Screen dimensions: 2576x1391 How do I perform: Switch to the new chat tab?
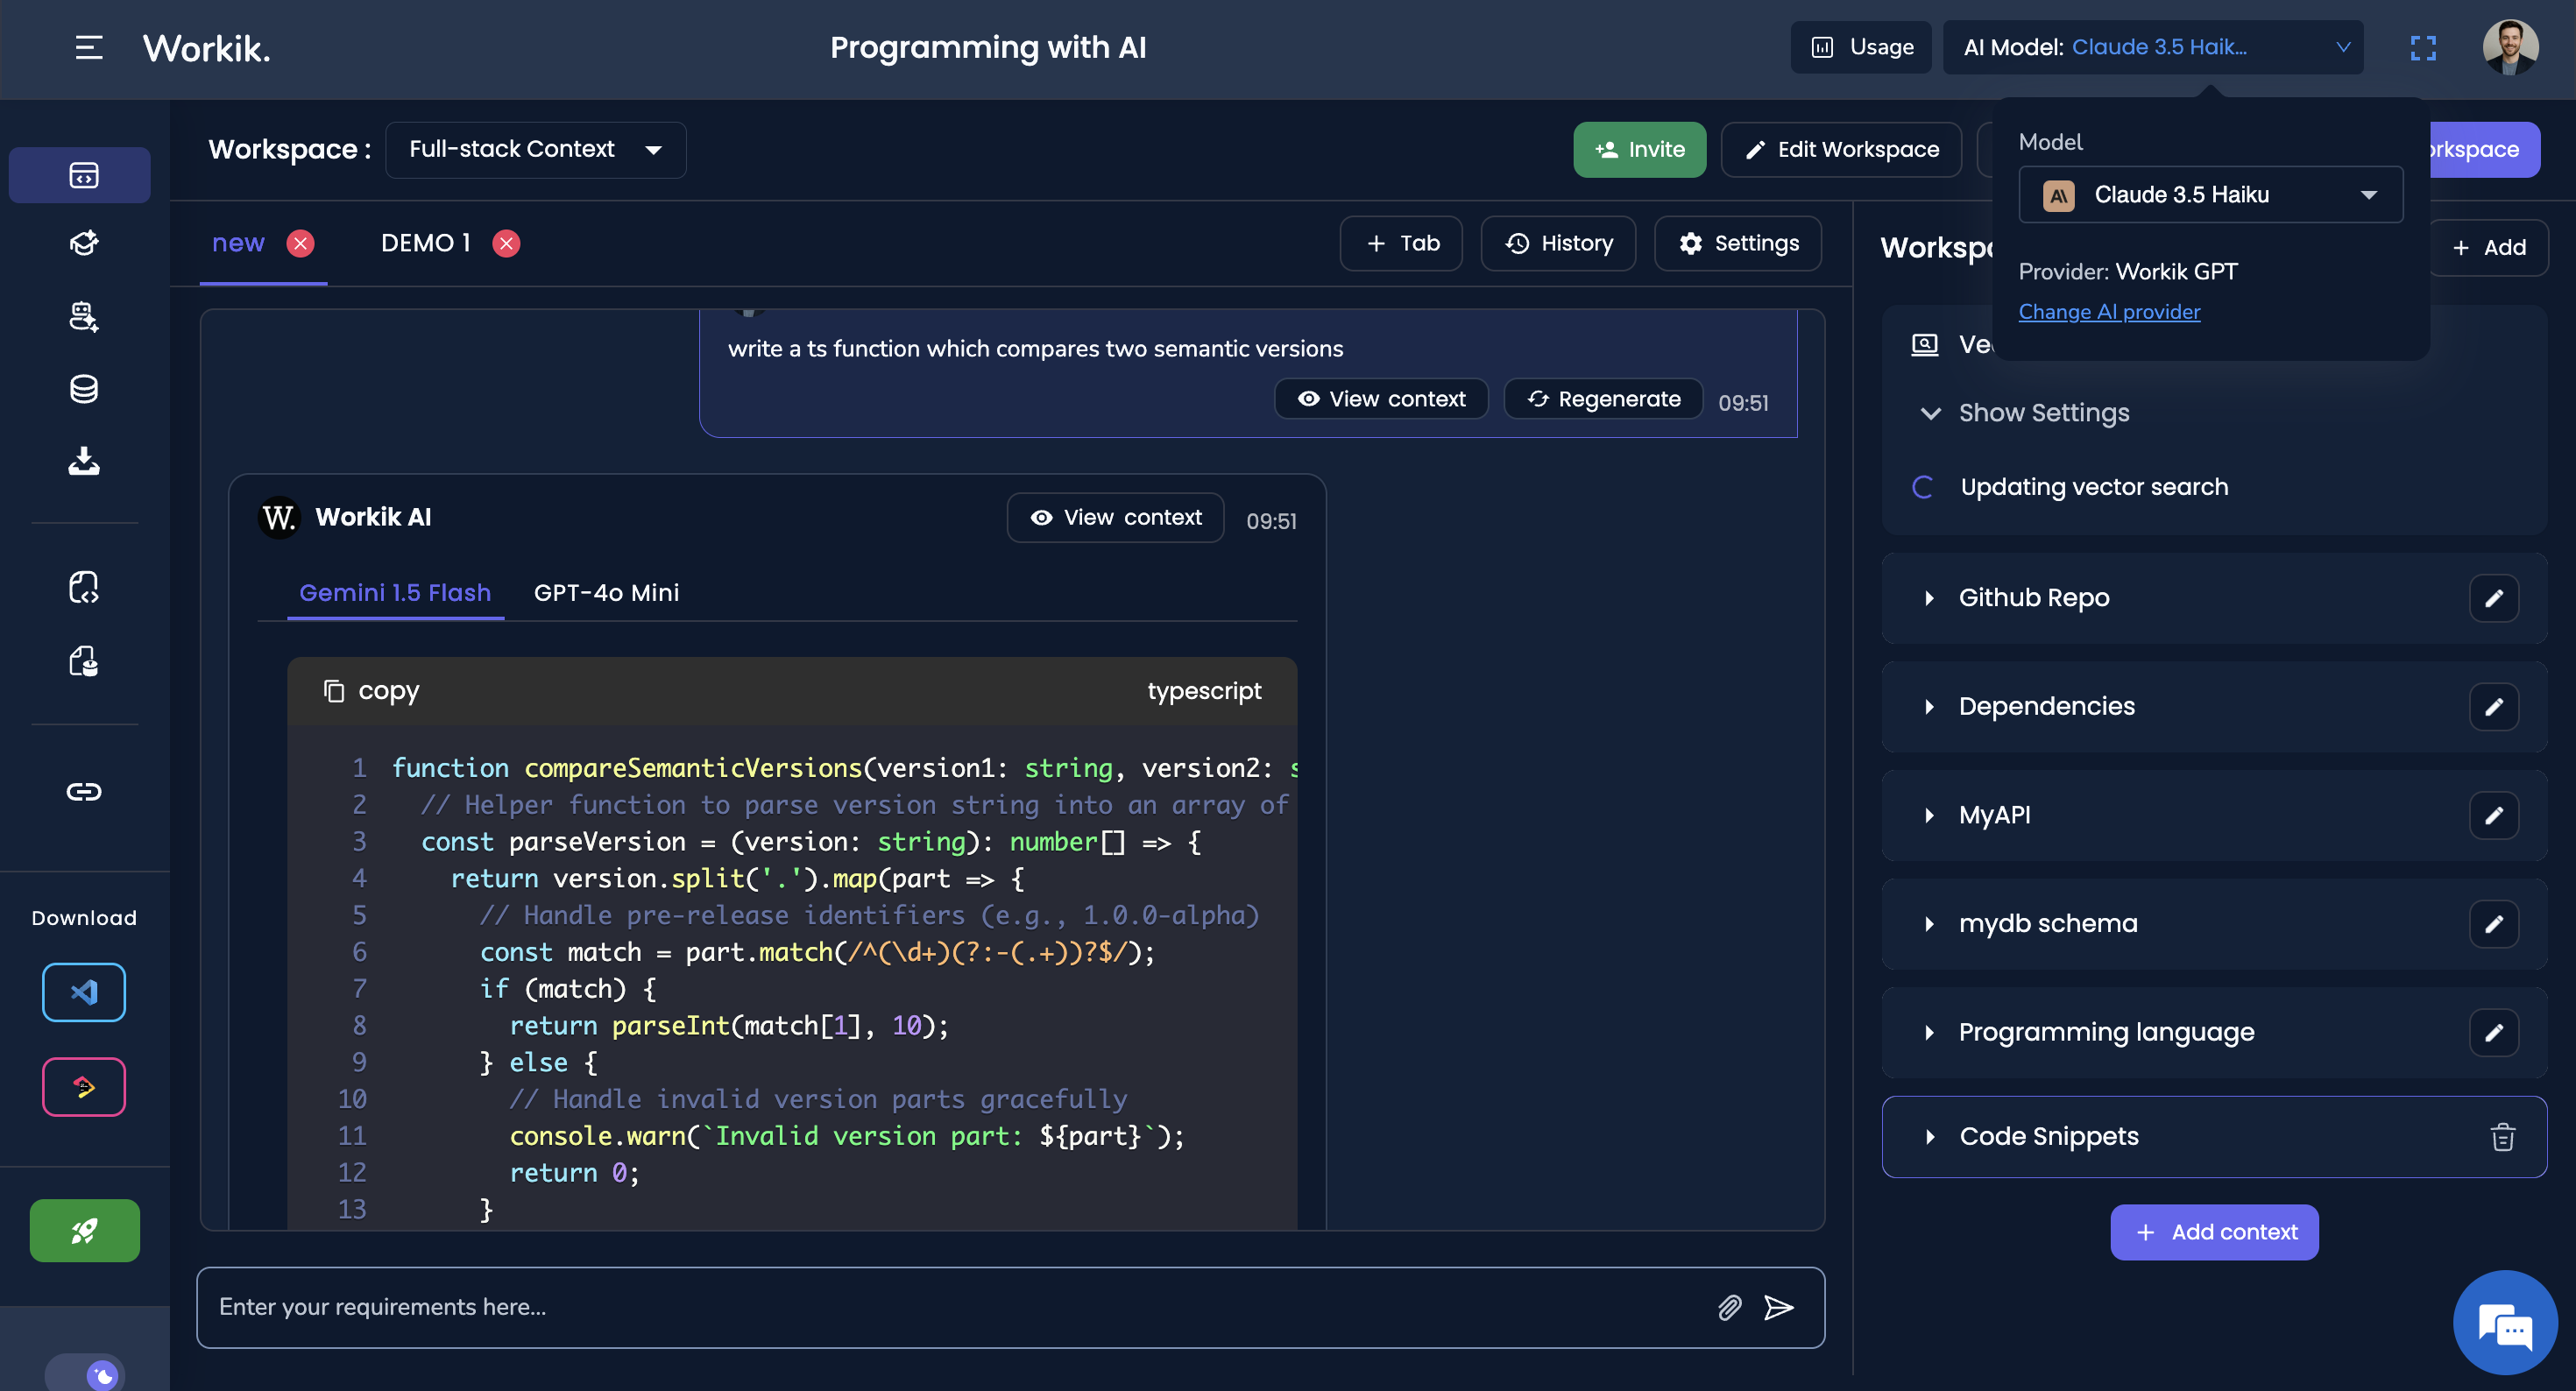point(238,242)
